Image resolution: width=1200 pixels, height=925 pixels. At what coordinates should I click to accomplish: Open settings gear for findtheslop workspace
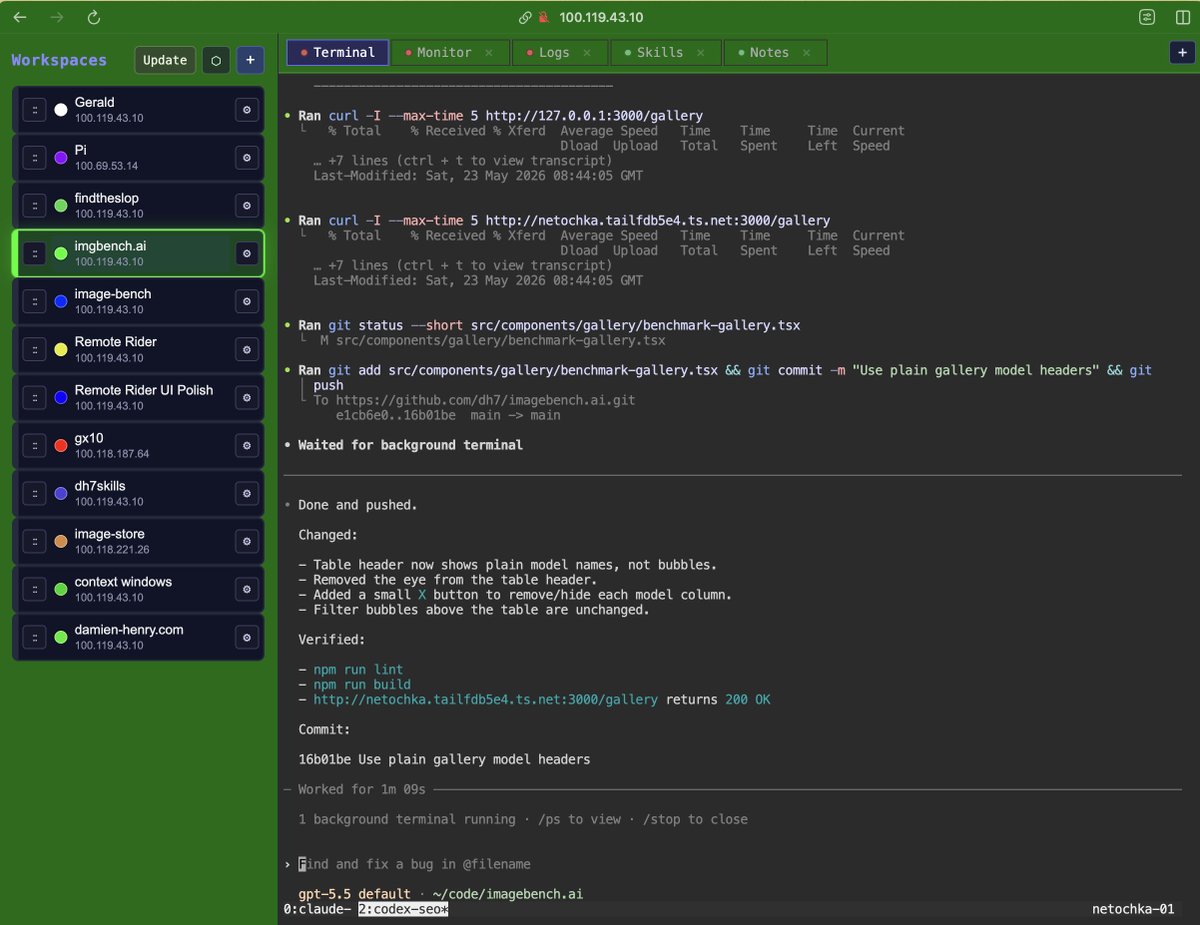coord(247,206)
